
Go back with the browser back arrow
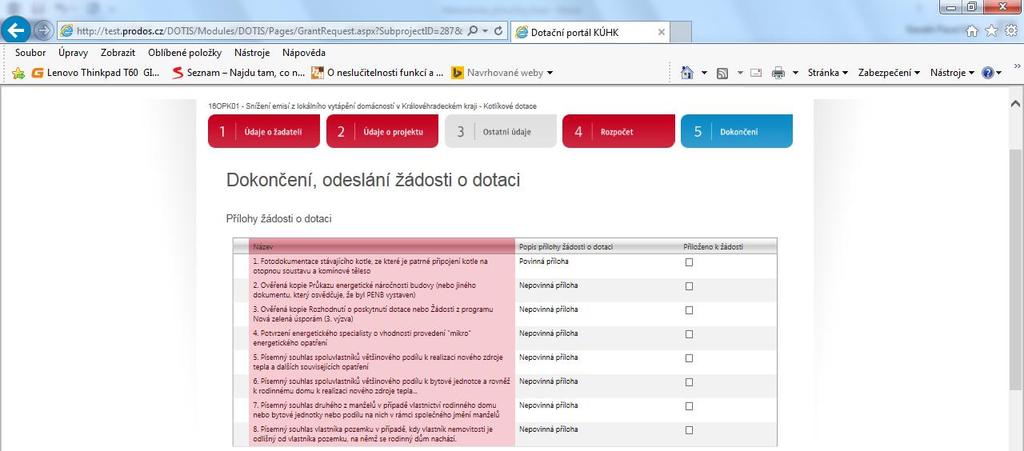pyautogui.click(x=17, y=29)
